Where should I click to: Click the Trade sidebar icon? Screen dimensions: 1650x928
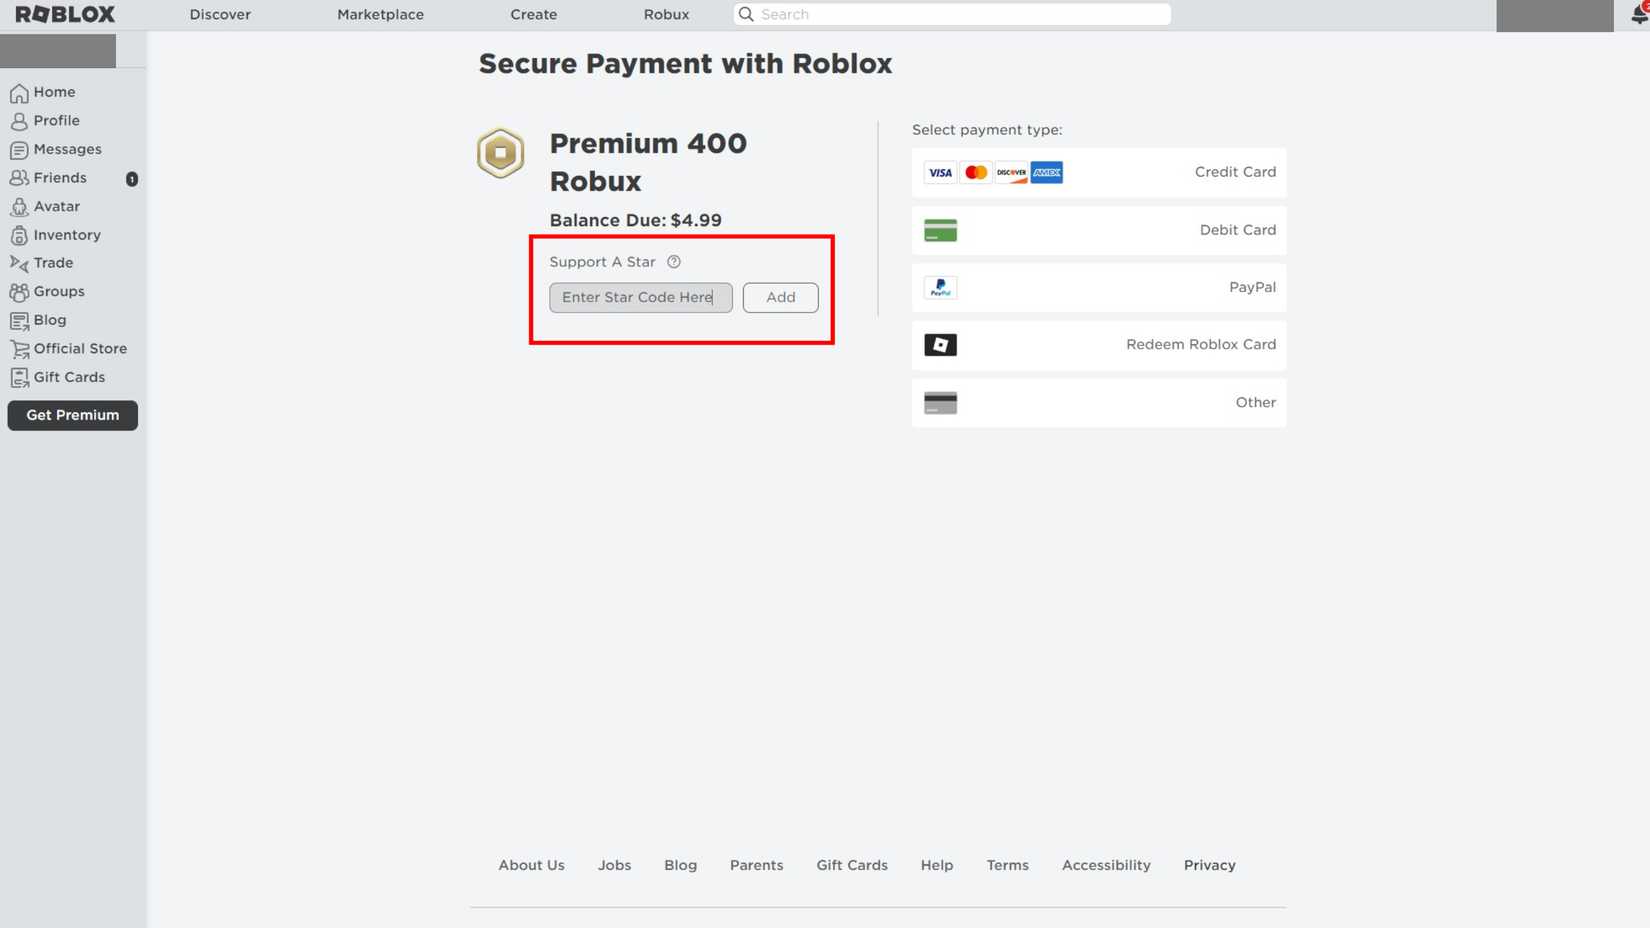[x=19, y=263]
